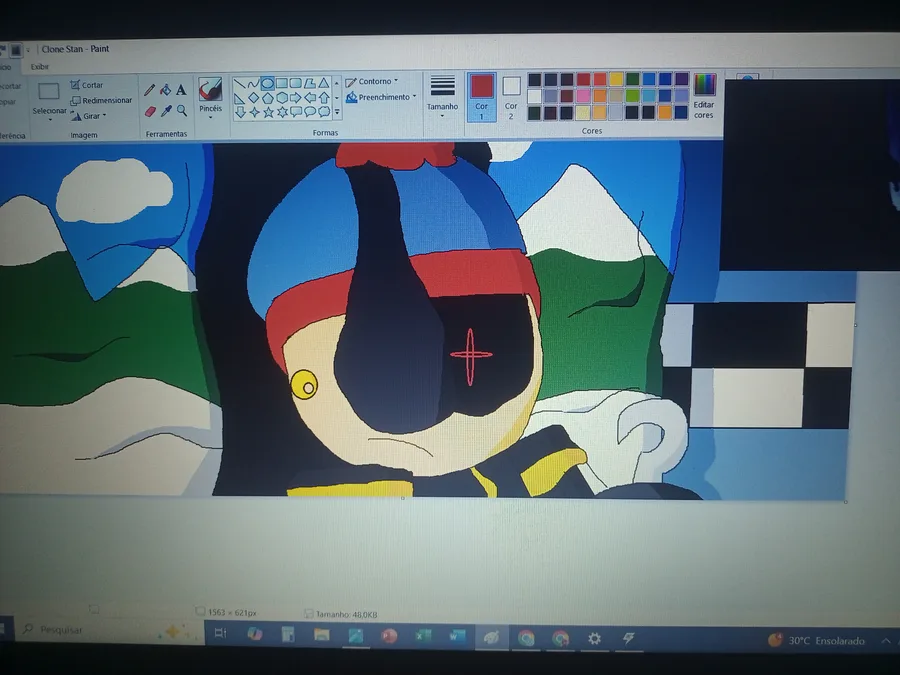Click the Selecionar selection rectangle
This screenshot has height=675, width=900.
[49, 91]
